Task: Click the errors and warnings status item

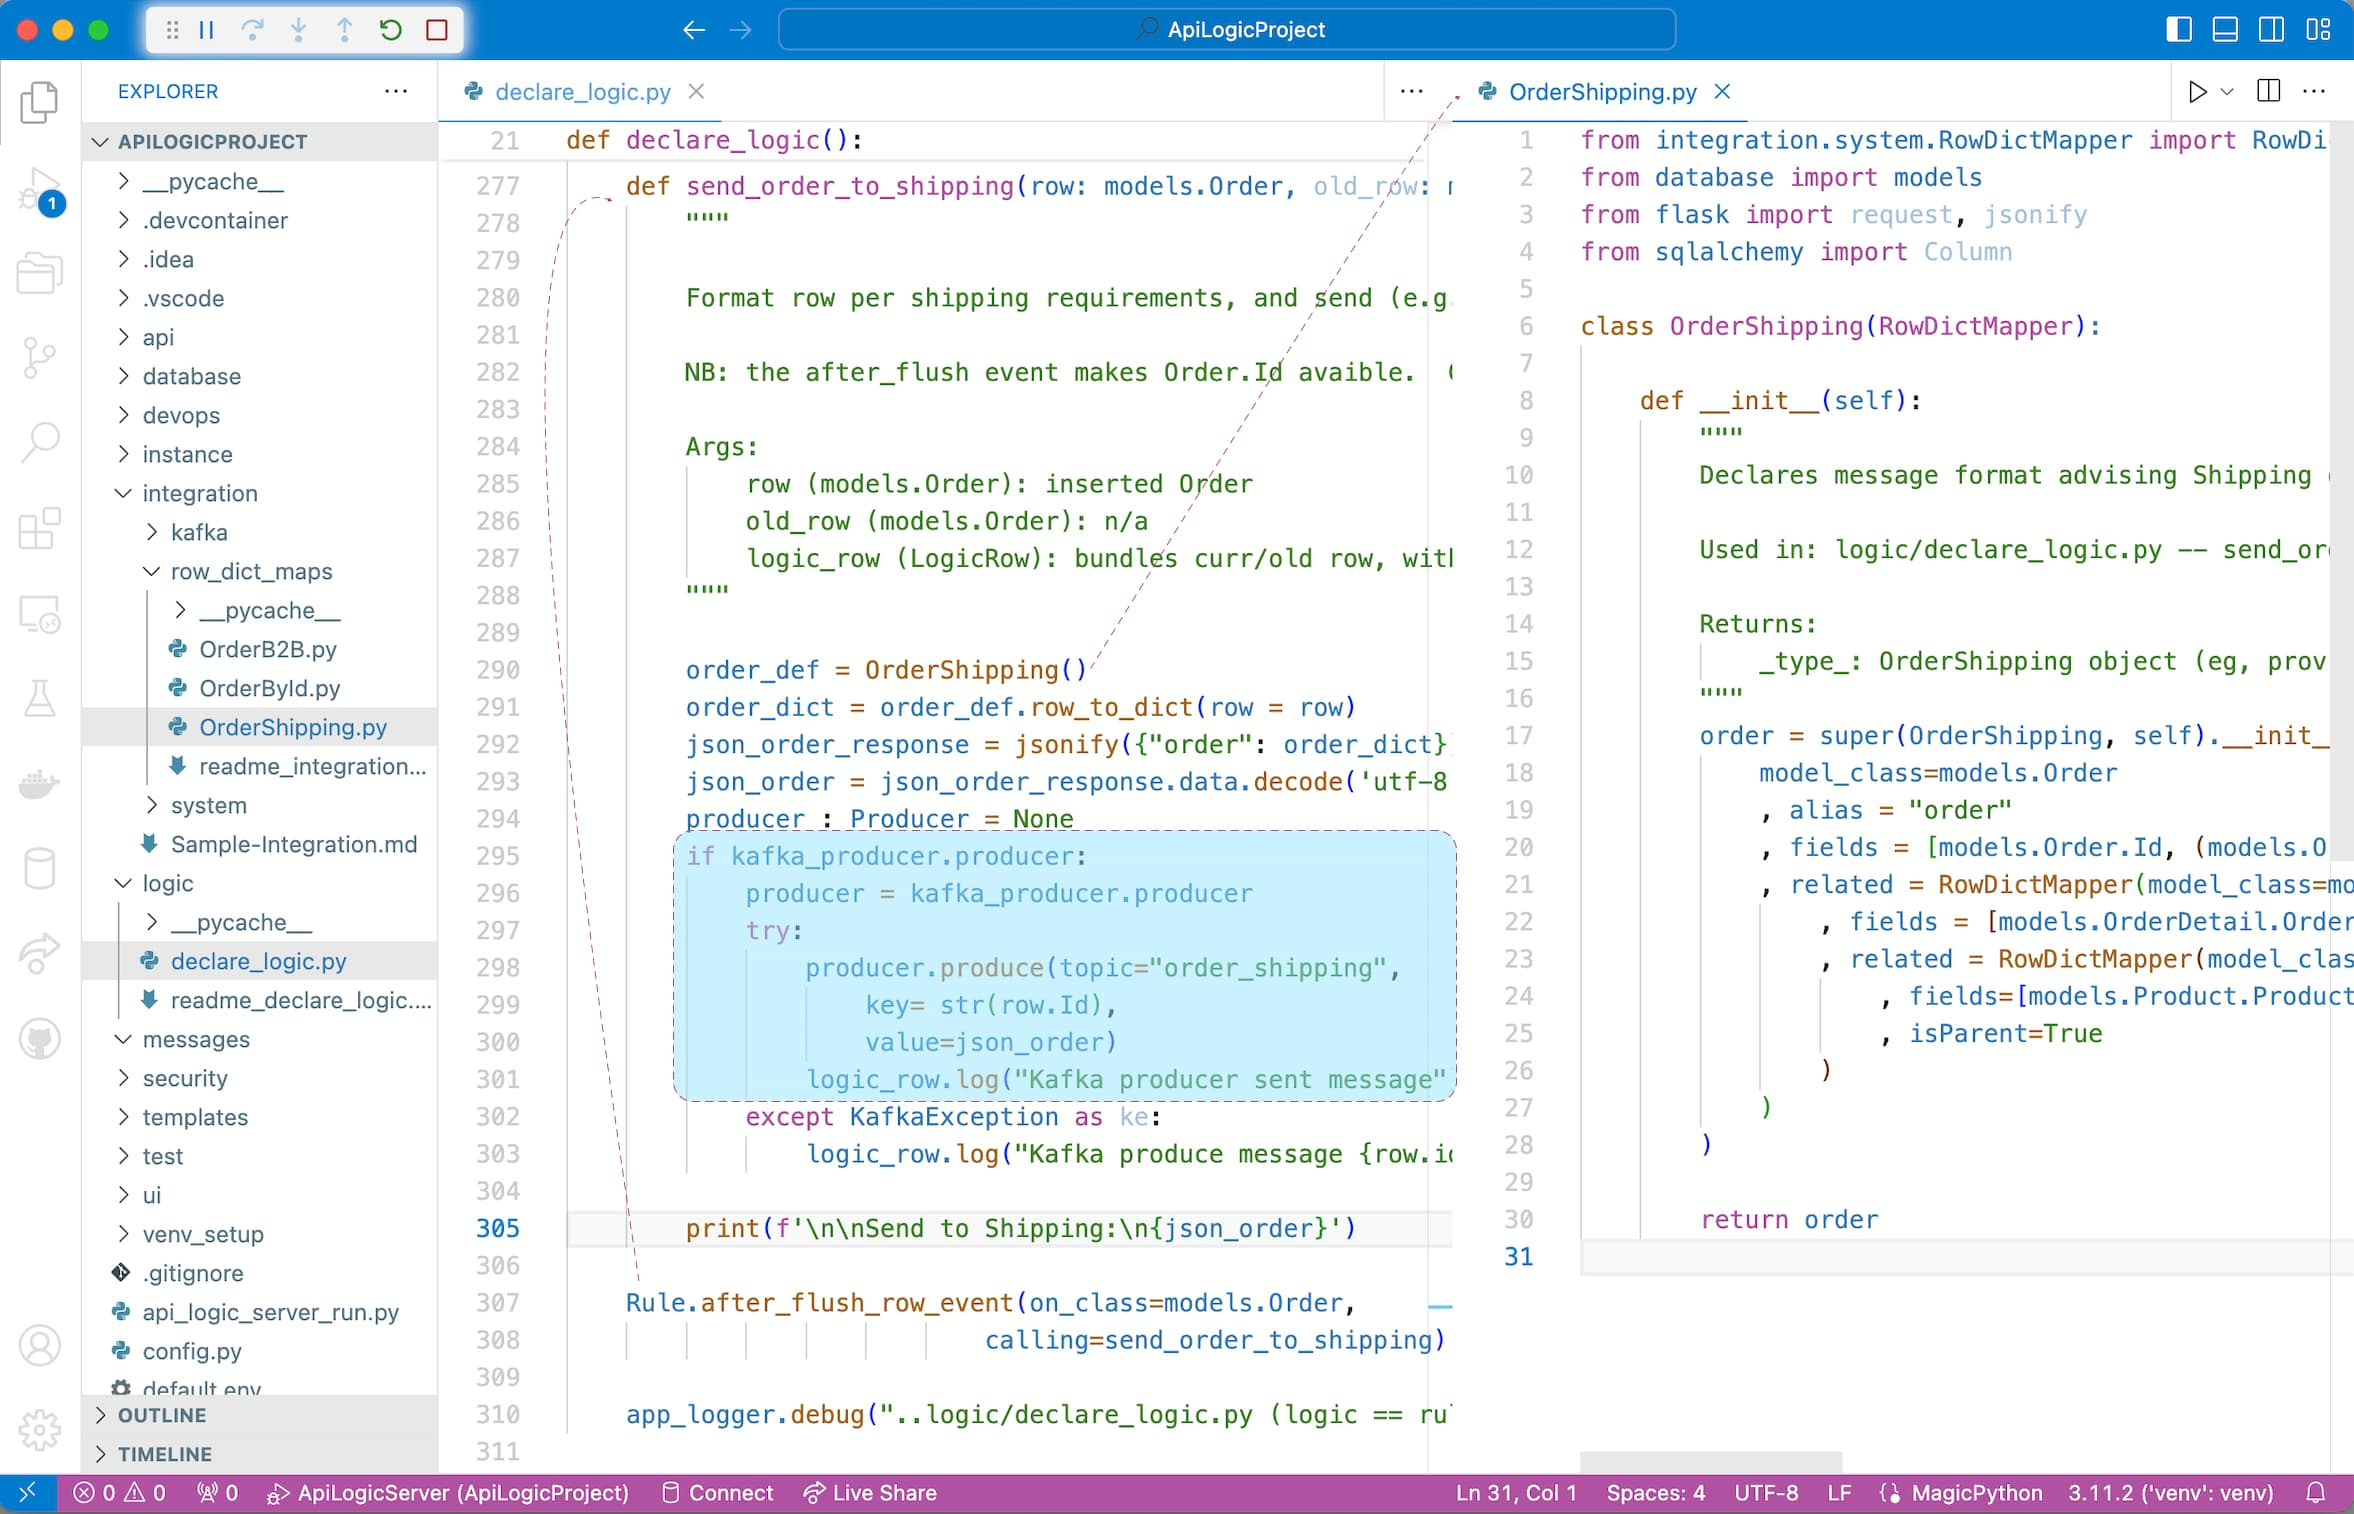Action: coord(119,1493)
